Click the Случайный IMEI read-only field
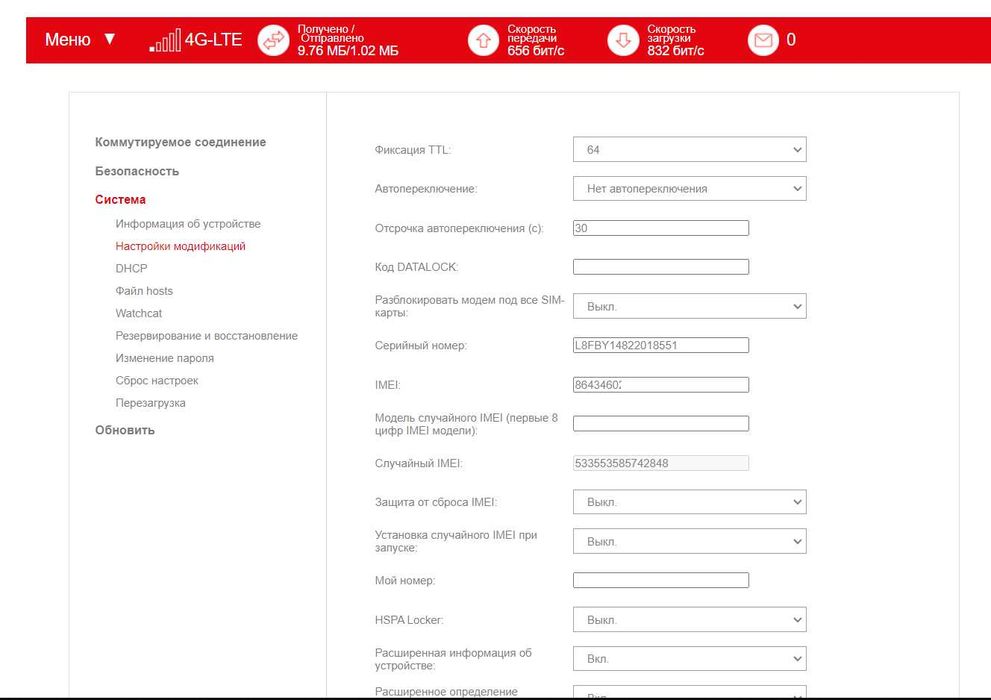 (661, 463)
